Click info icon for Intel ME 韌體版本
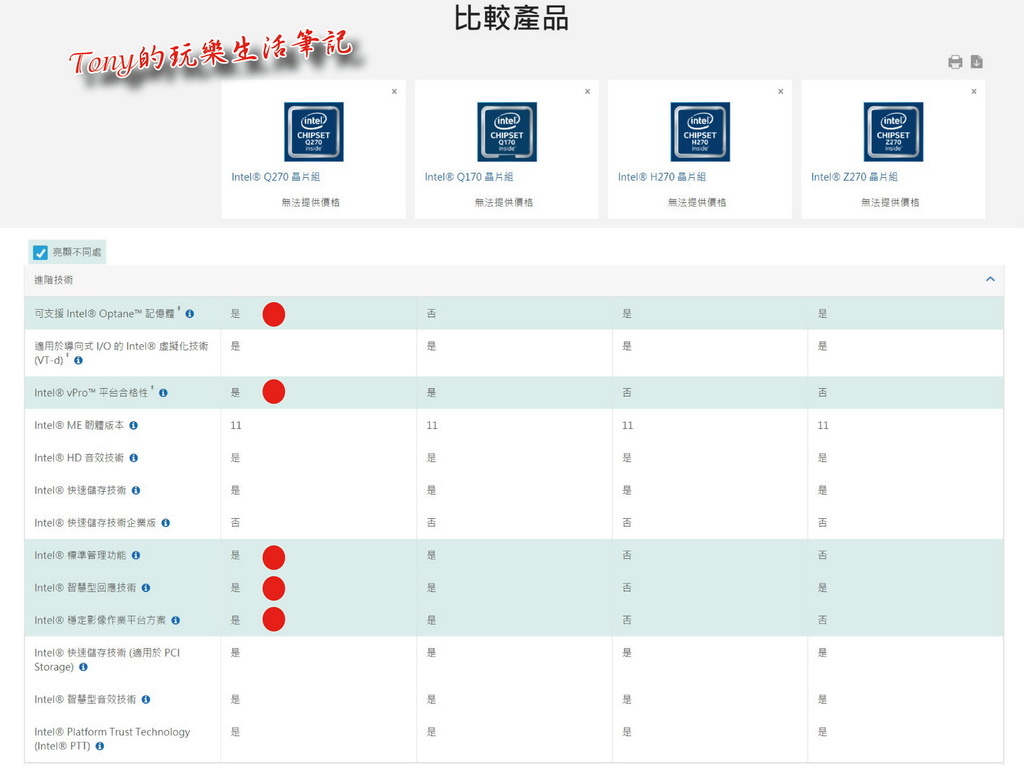 [x=133, y=426]
